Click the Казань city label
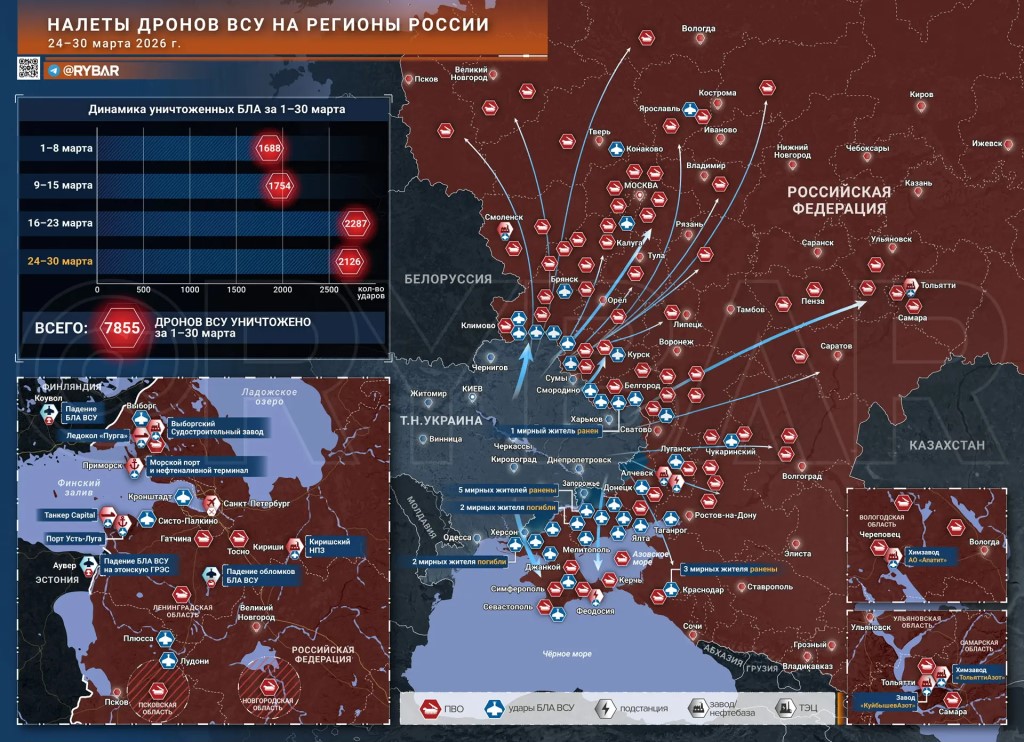Screen dimensions: 1024x742 pyautogui.click(x=918, y=183)
